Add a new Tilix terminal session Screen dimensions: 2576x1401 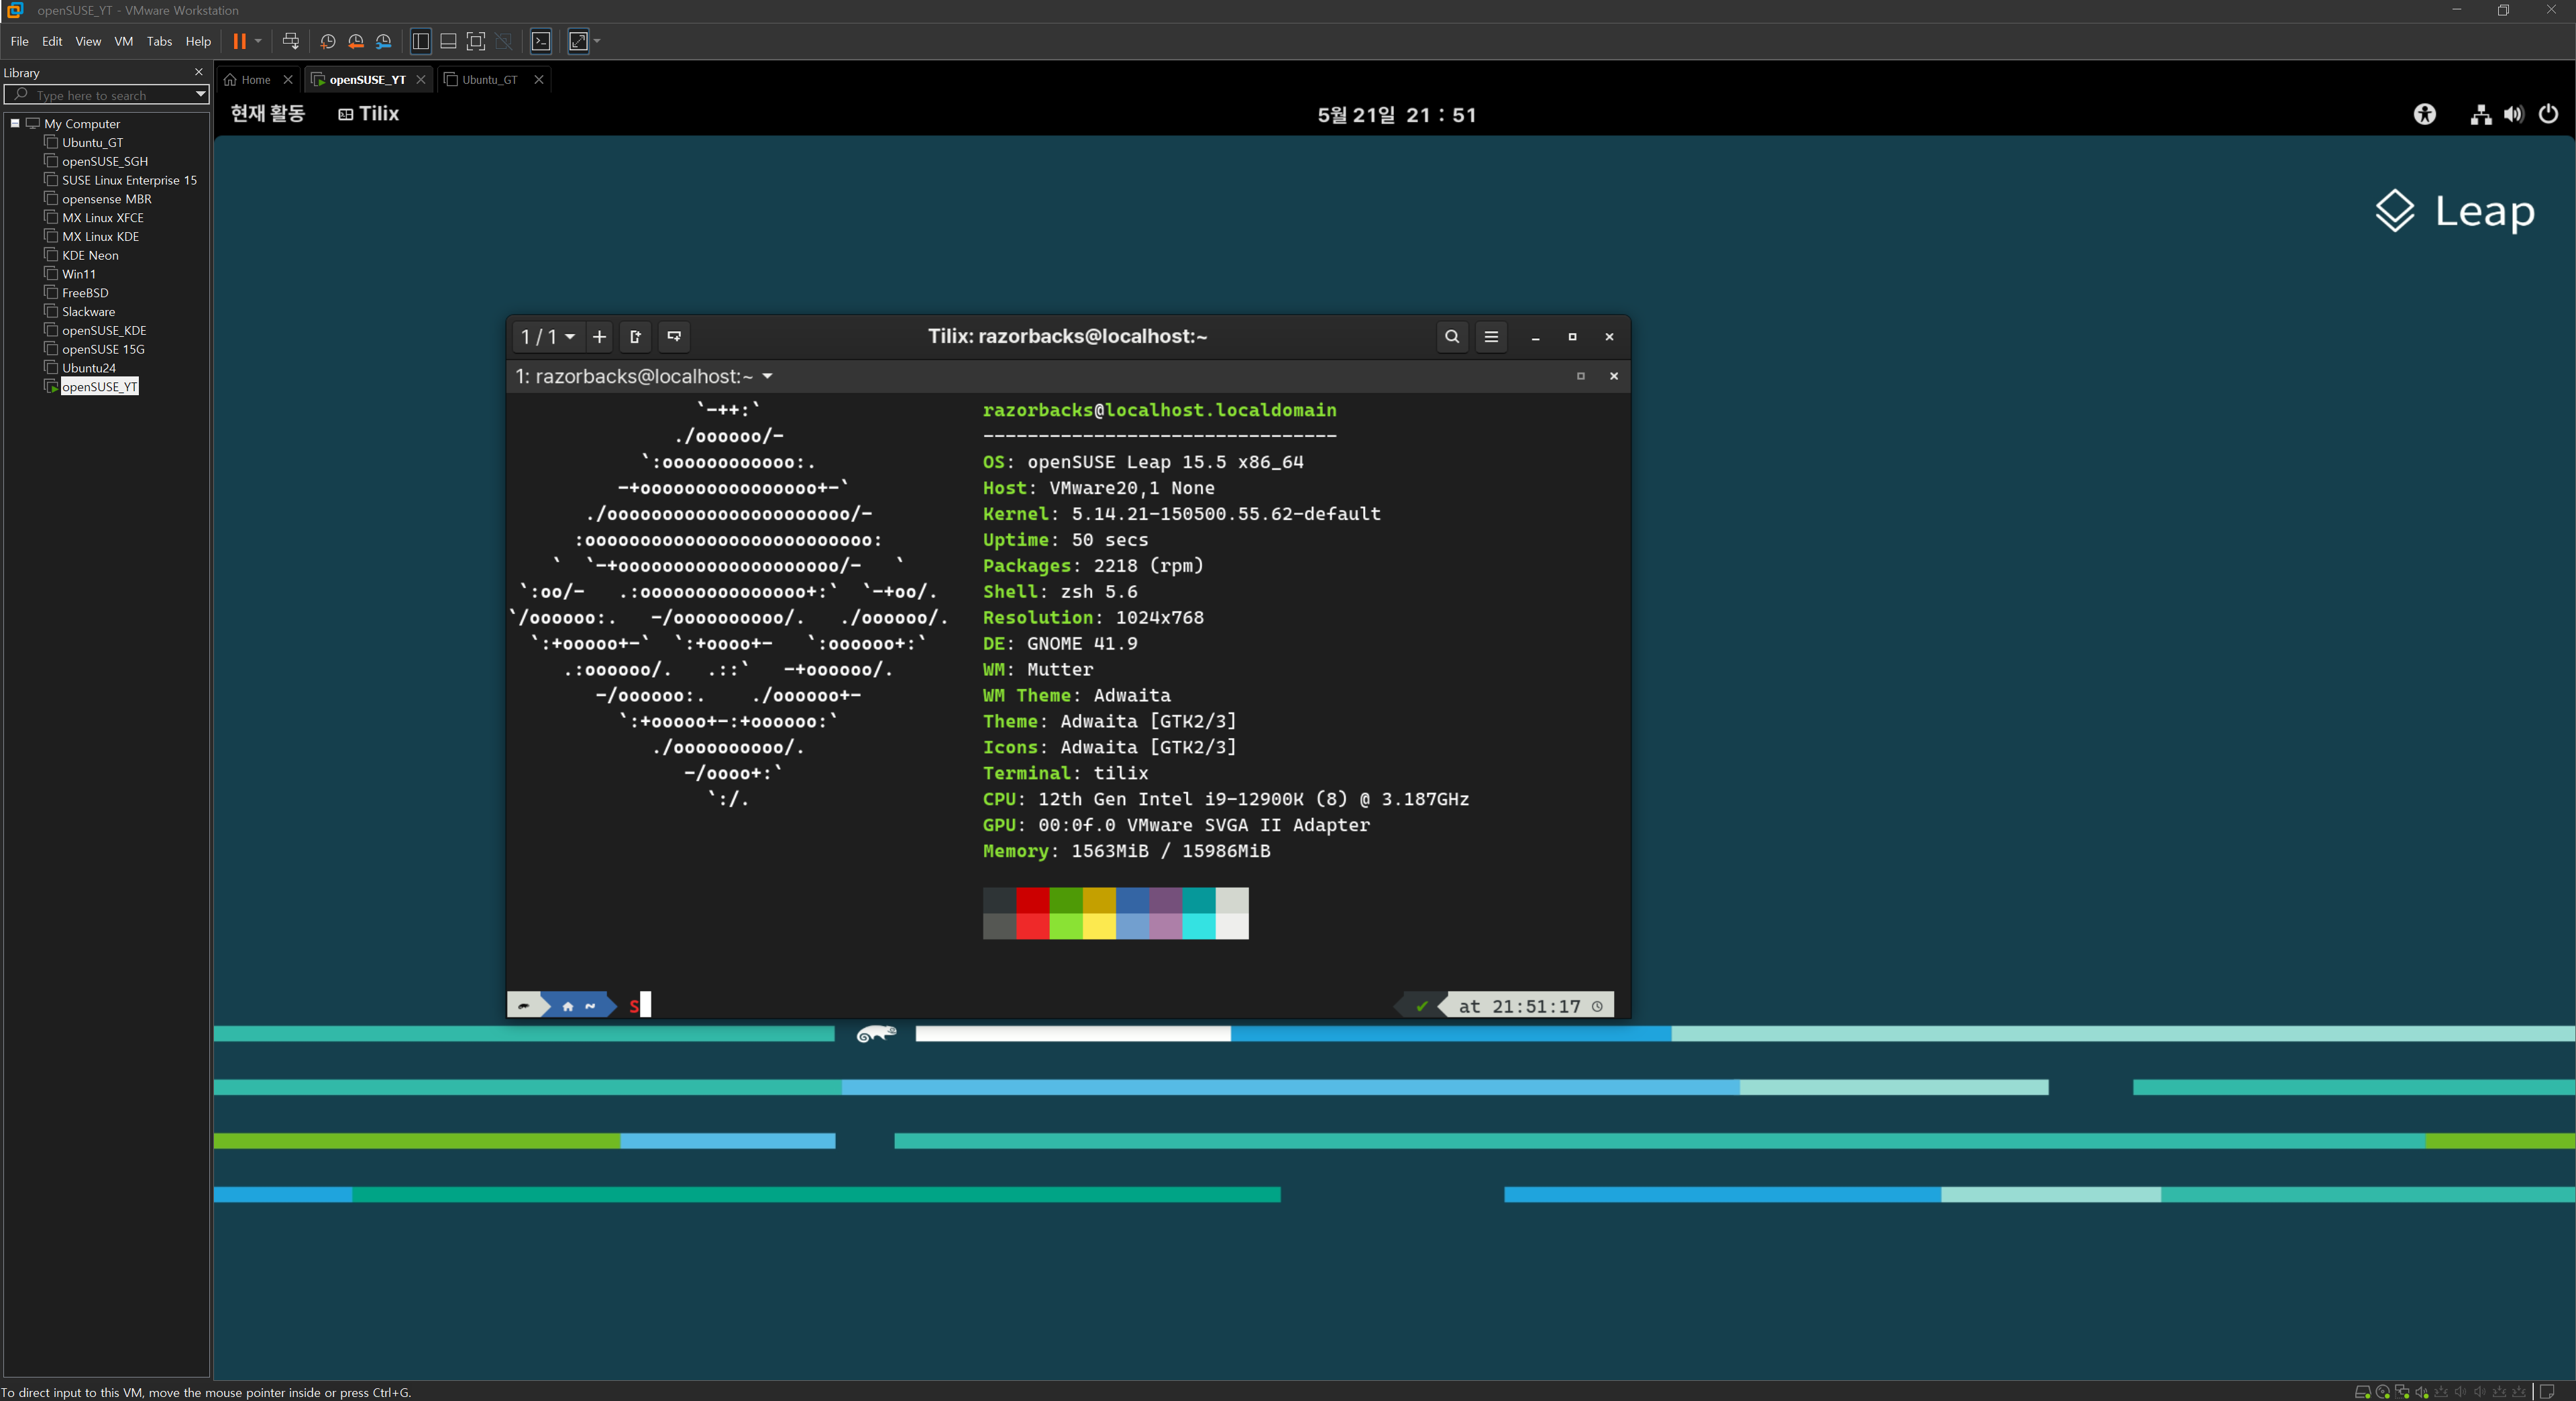tap(599, 337)
